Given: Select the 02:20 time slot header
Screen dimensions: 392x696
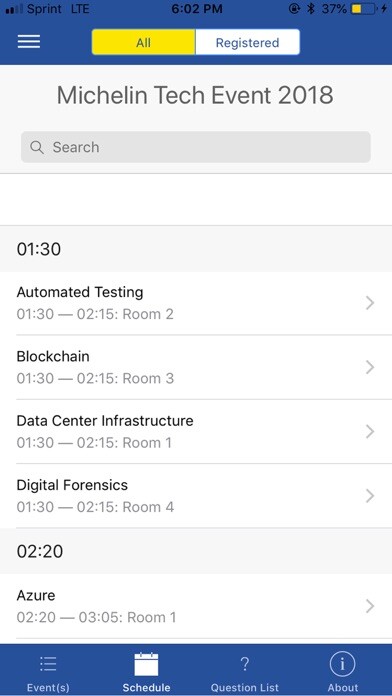Looking at the screenshot, I should click(196, 551).
